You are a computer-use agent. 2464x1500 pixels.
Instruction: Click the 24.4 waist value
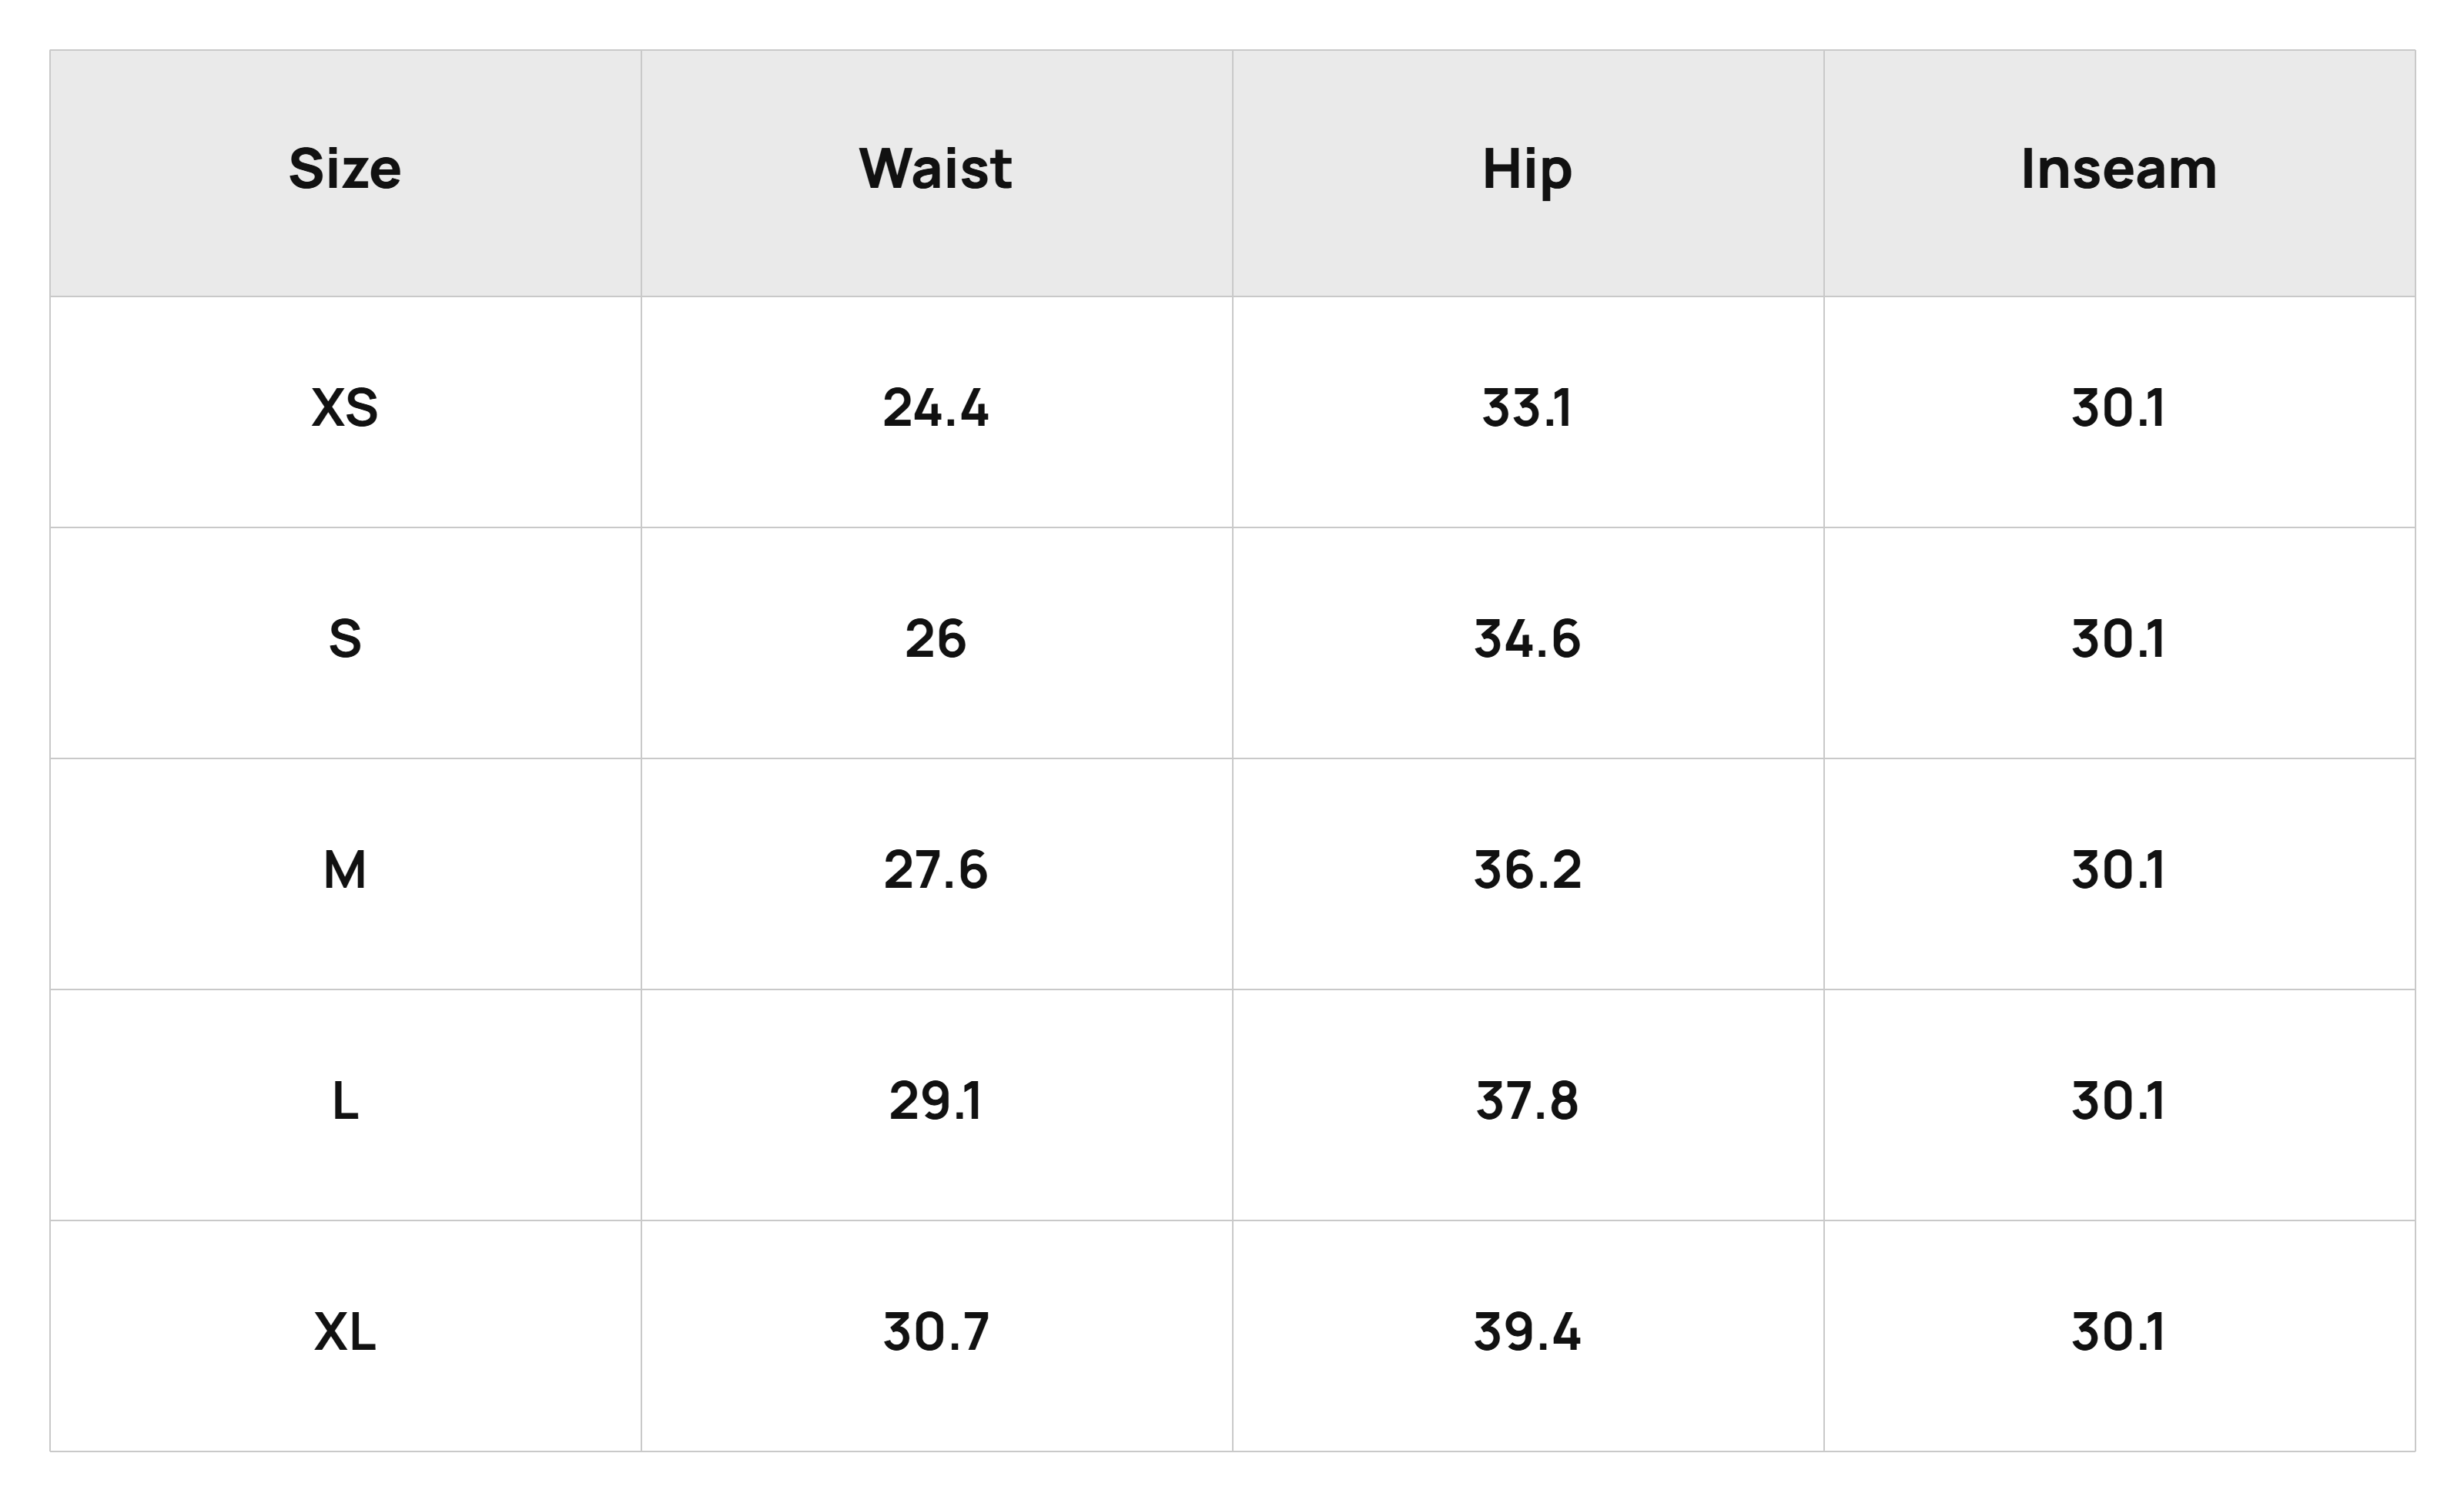click(936, 408)
